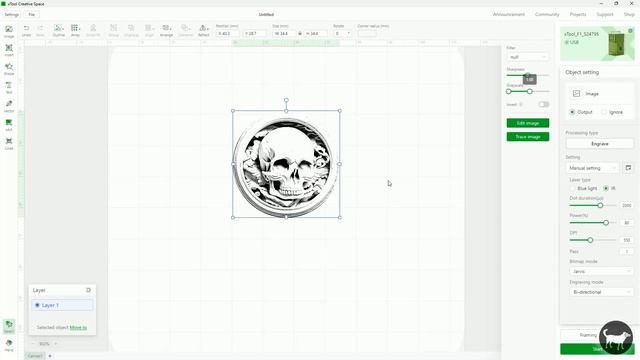Image resolution: width=640 pixels, height=360 pixels.
Task: Open the Projects tab in top bar
Action: (x=578, y=14)
